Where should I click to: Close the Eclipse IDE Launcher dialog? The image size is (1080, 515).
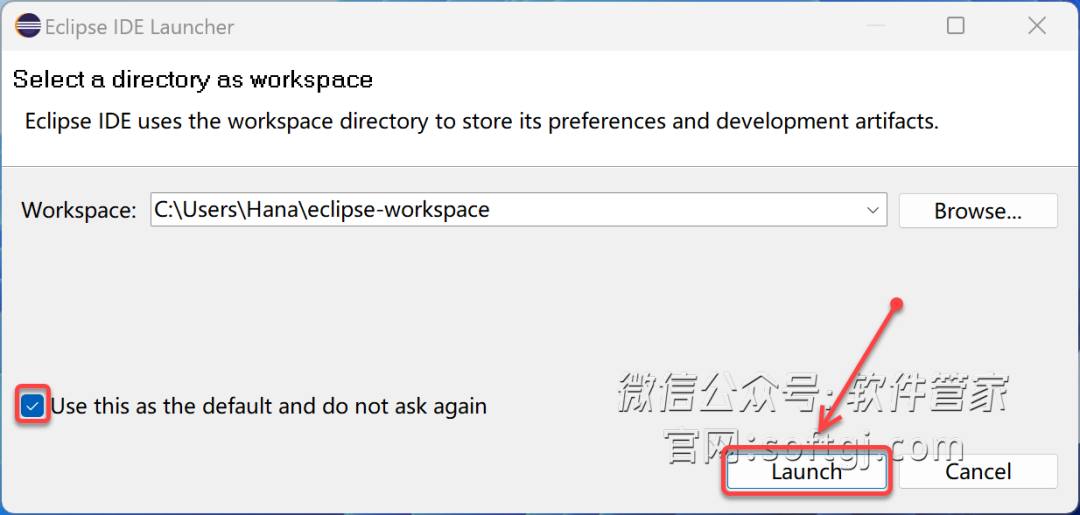(x=1037, y=26)
